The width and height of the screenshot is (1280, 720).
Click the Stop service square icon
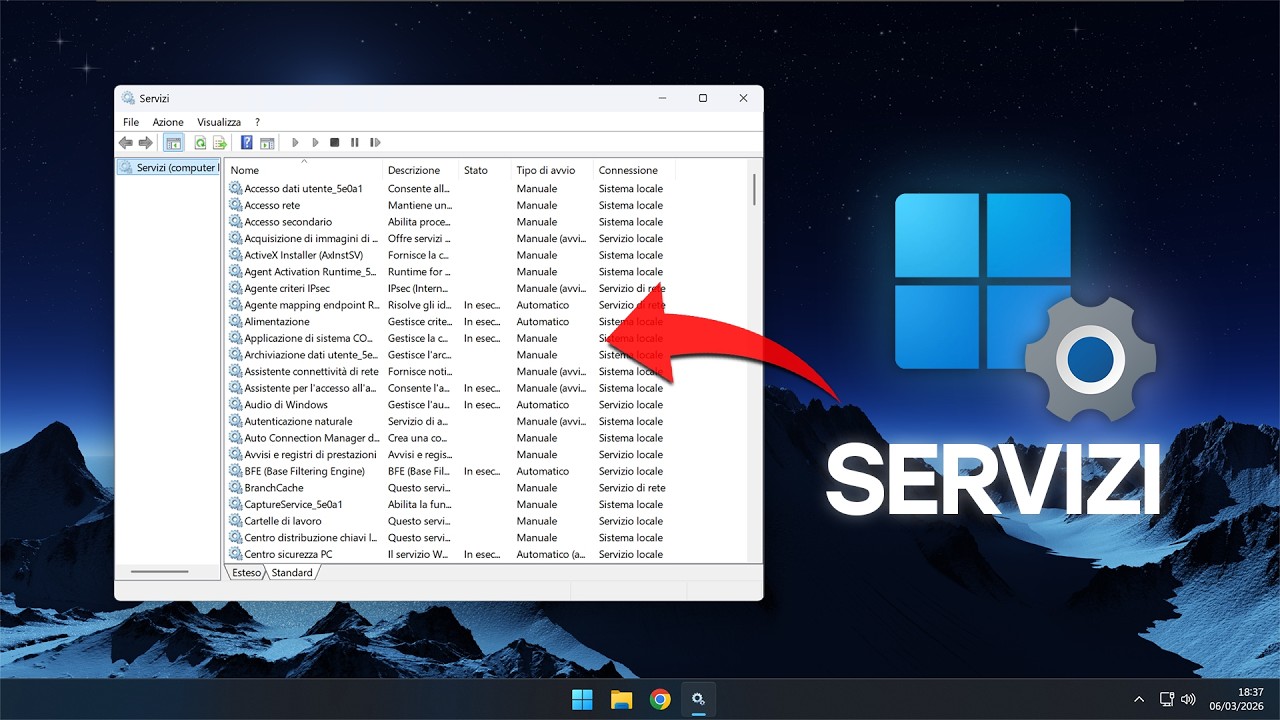point(335,143)
